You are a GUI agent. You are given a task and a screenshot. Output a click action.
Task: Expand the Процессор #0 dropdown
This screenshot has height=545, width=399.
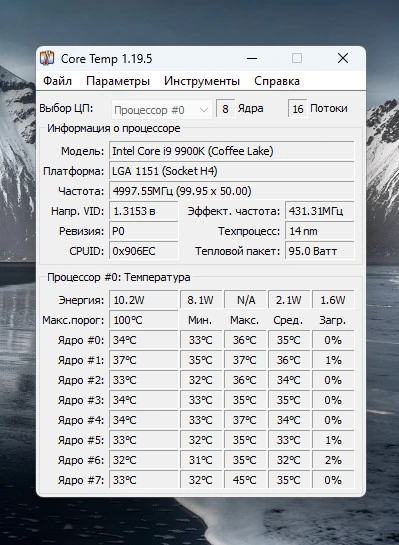tap(162, 110)
